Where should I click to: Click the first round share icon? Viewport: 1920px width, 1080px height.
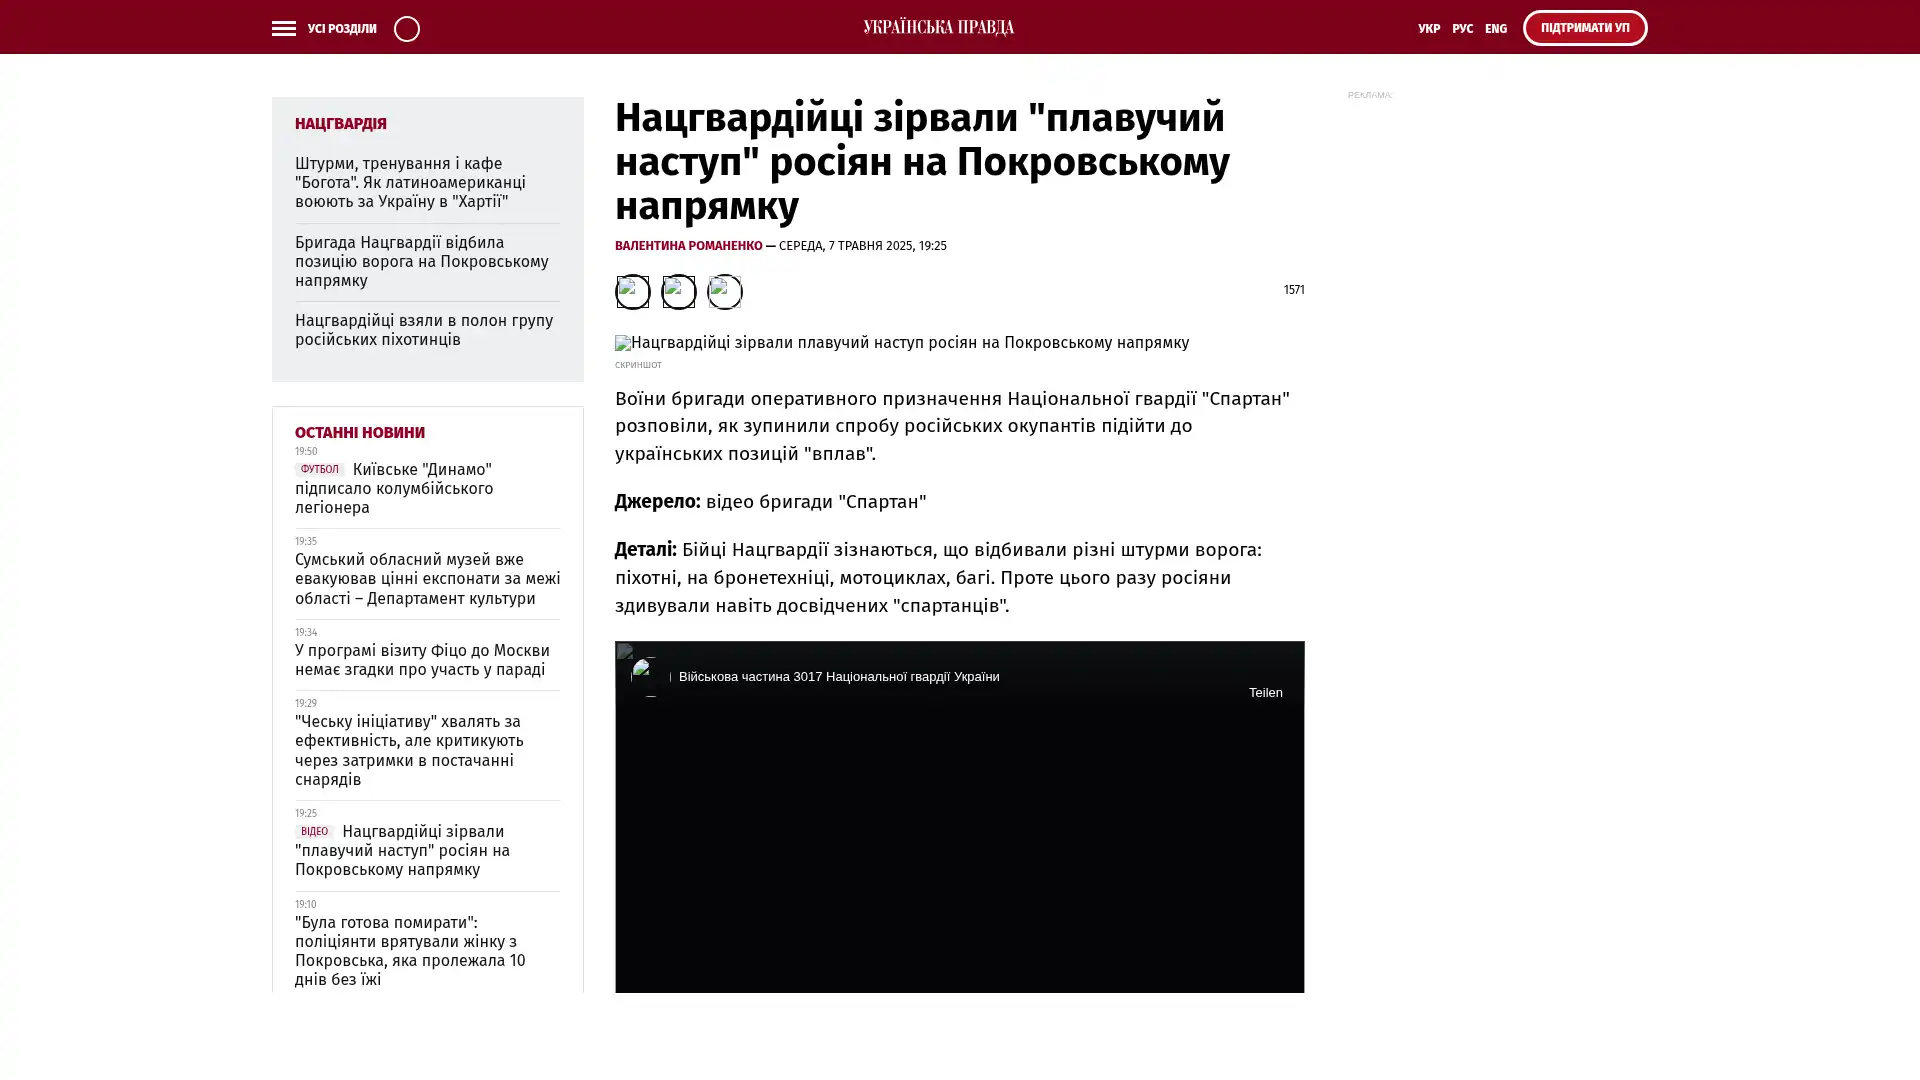click(632, 291)
